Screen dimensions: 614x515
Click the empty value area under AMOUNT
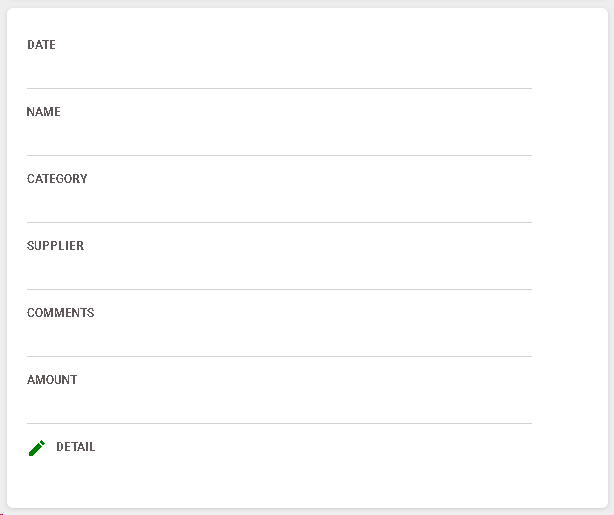click(x=279, y=405)
